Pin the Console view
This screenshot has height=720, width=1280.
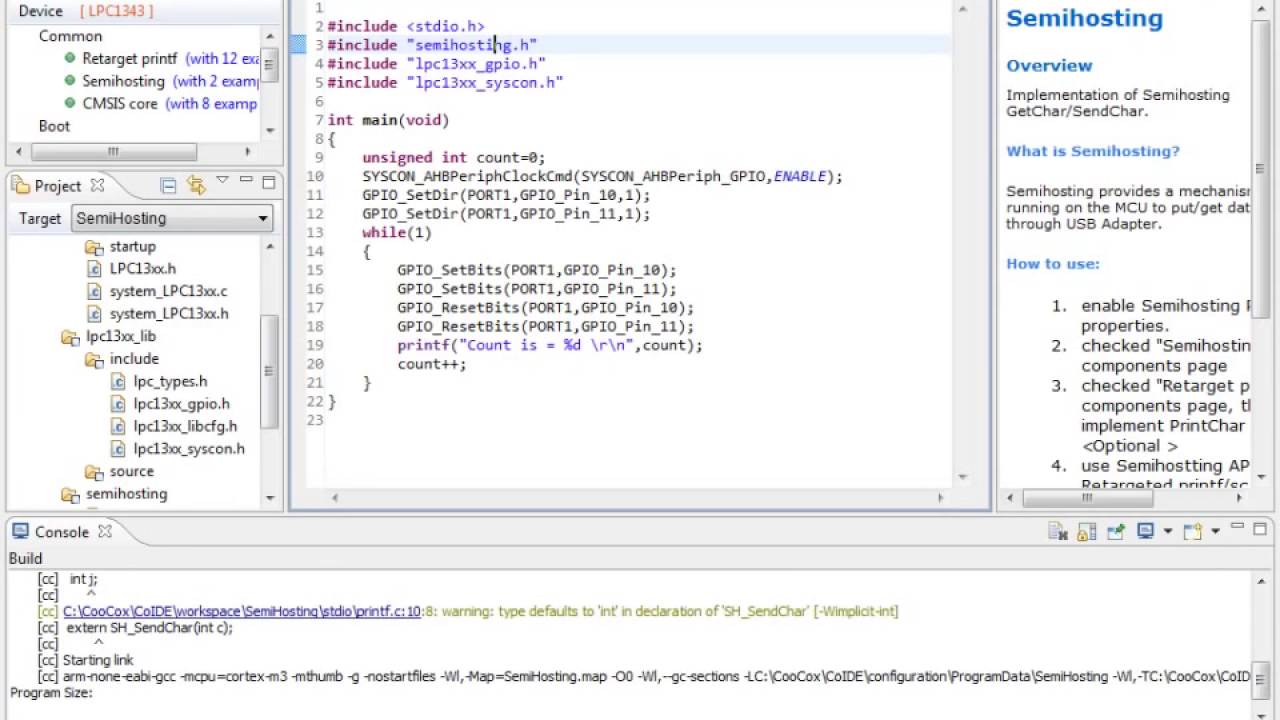pyautogui.click(x=1116, y=532)
